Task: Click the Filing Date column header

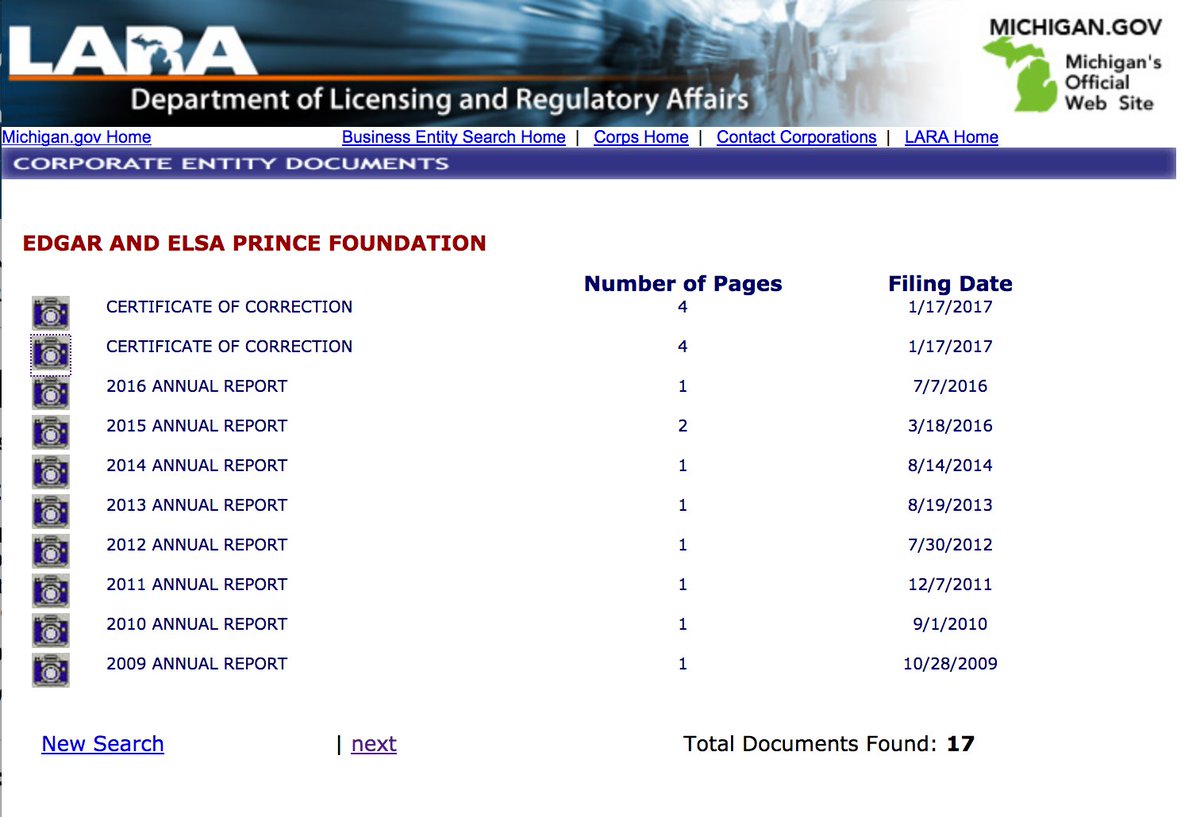Action: tap(950, 284)
